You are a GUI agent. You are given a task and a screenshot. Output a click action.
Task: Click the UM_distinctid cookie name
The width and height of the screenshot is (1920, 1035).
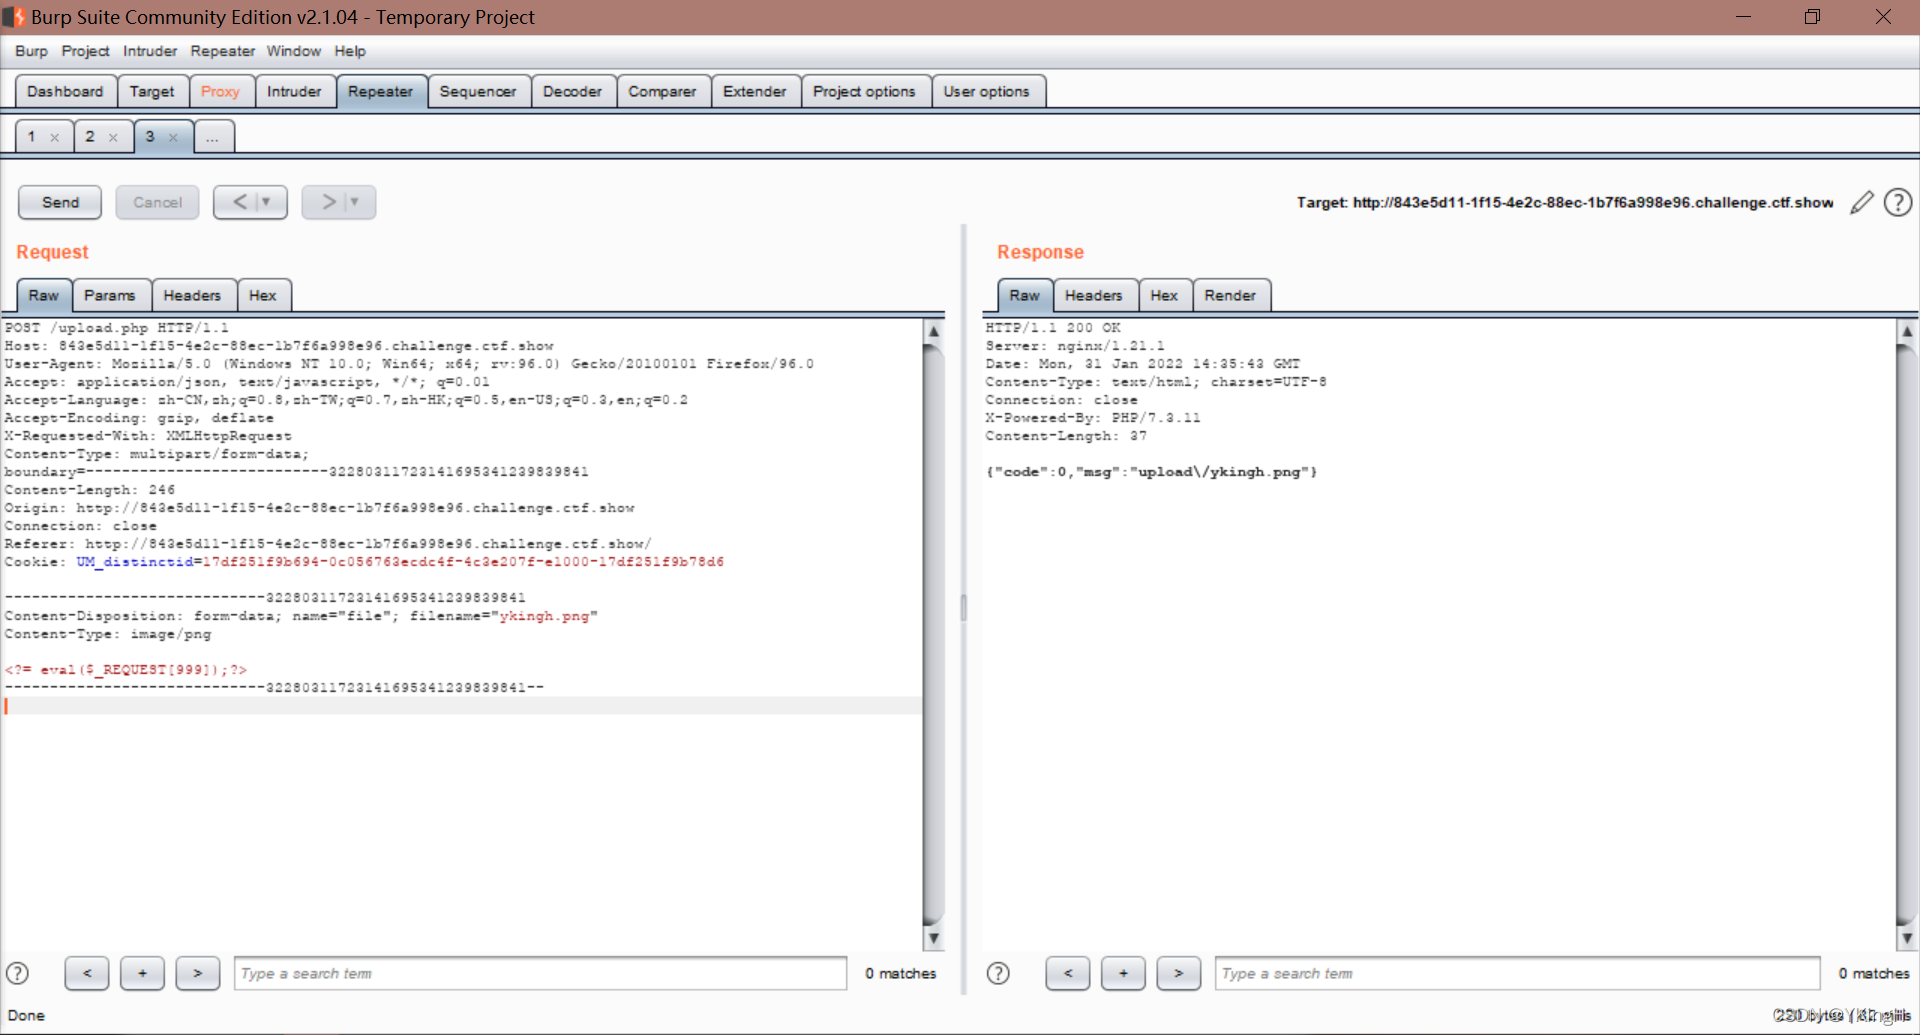(135, 562)
